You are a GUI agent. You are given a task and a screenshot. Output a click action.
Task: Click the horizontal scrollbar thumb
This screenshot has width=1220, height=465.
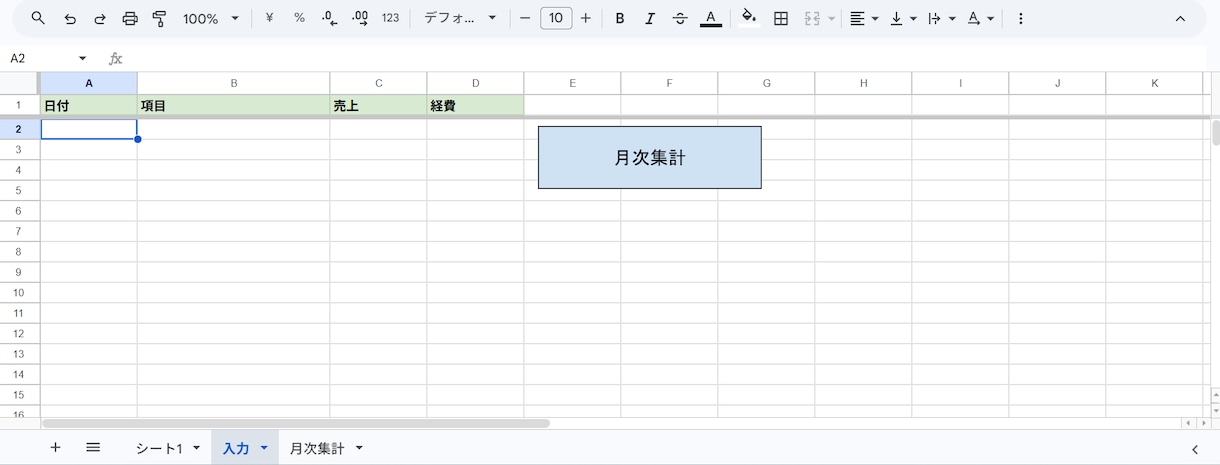[x=296, y=423]
